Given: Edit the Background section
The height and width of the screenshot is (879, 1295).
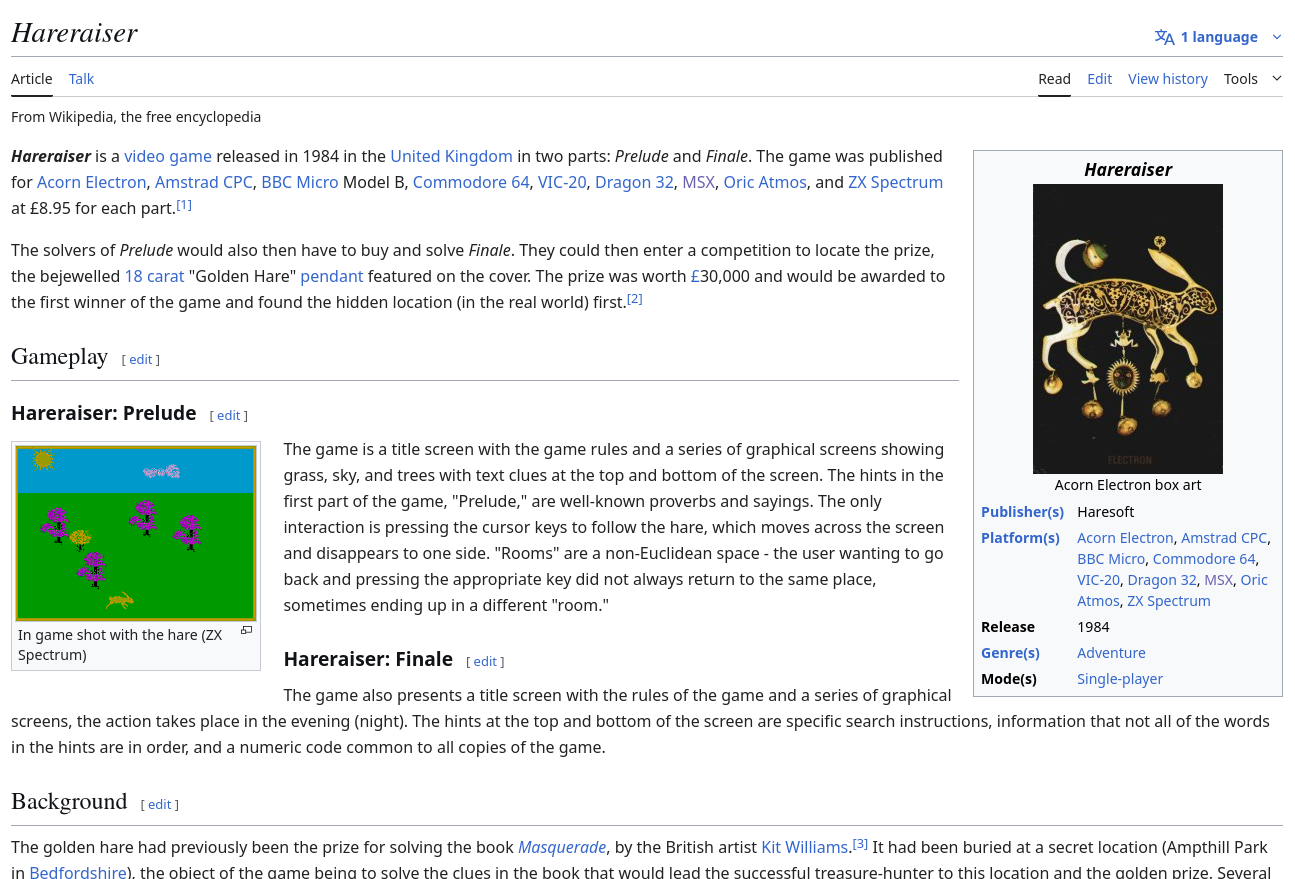Looking at the screenshot, I should 160,805.
